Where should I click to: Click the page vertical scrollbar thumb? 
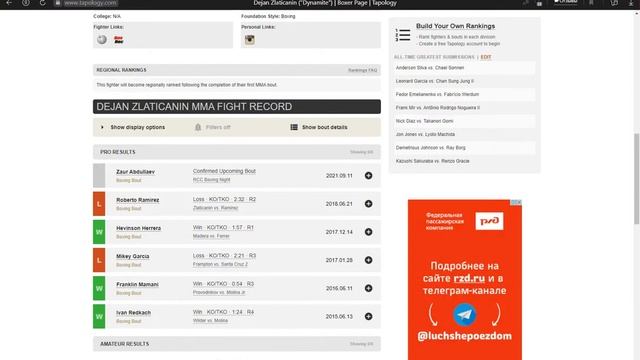coord(636,178)
